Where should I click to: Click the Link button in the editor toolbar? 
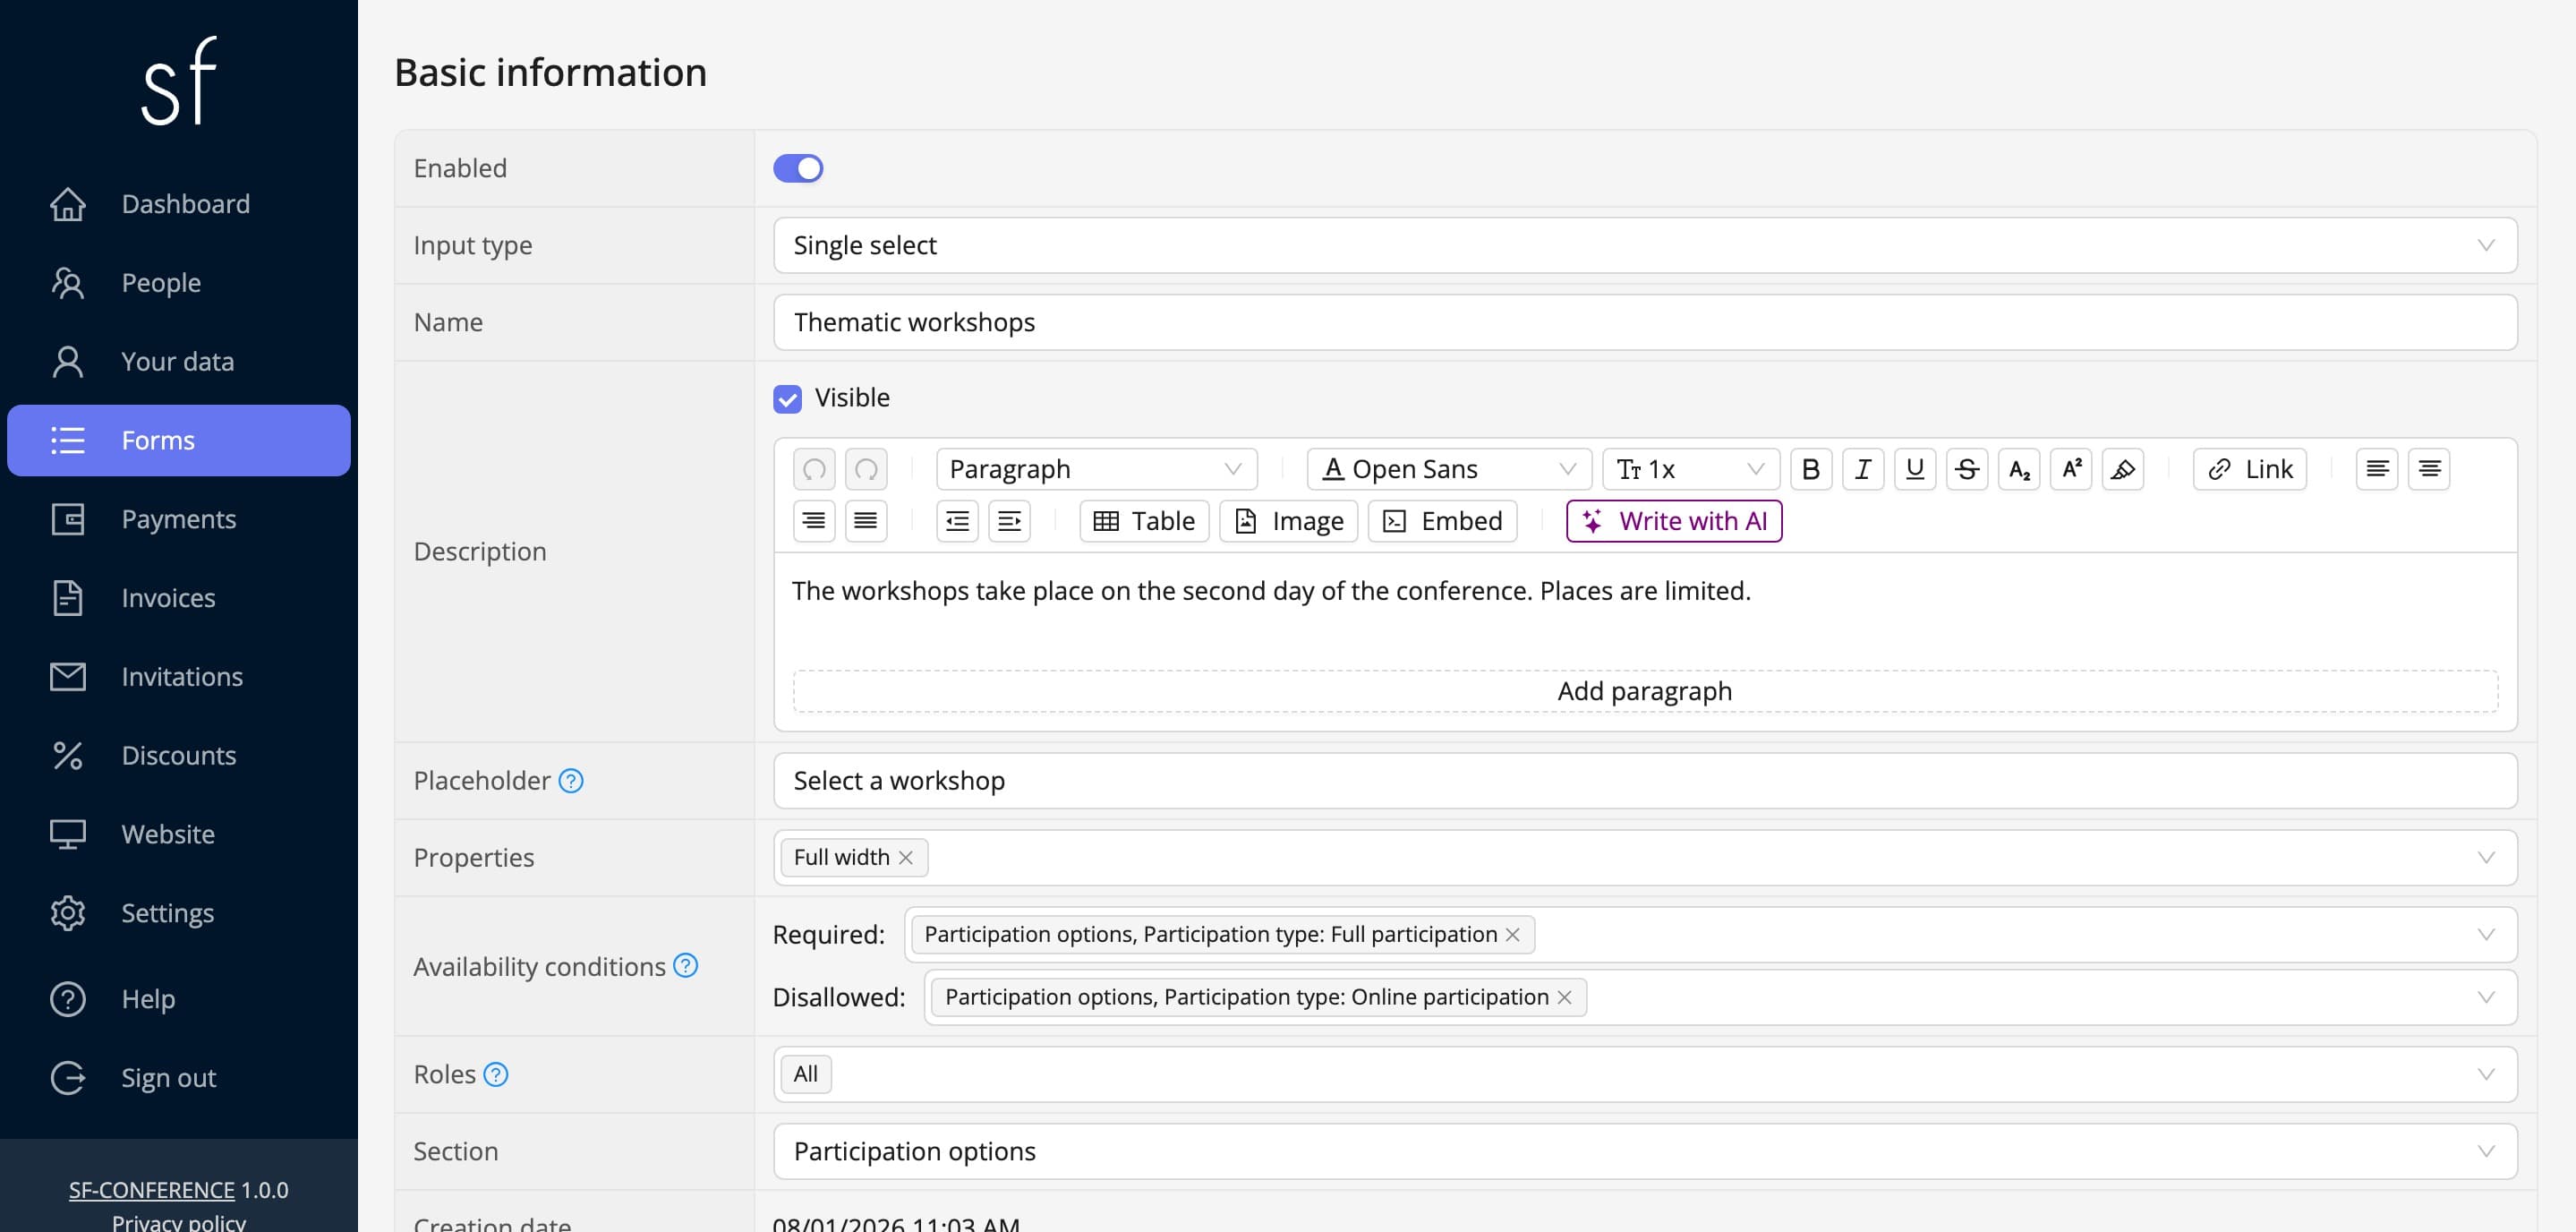point(2250,469)
